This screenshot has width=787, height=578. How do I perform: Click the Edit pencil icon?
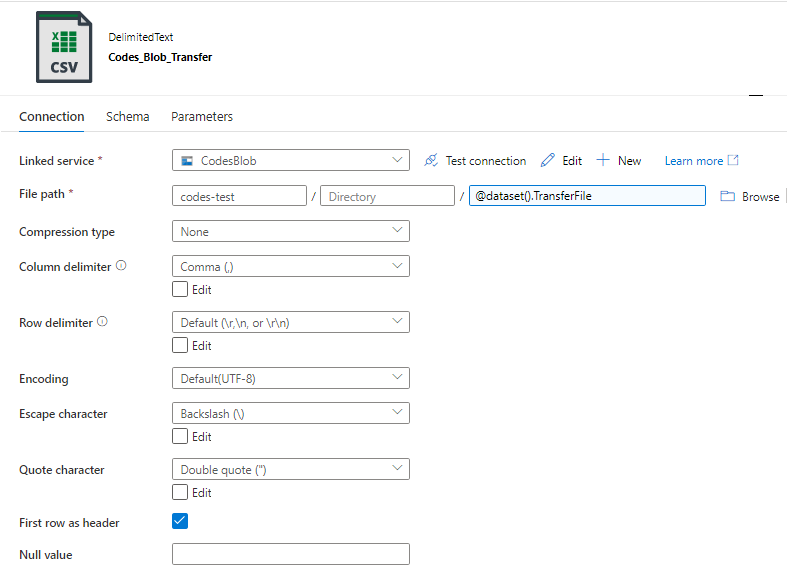pos(547,161)
